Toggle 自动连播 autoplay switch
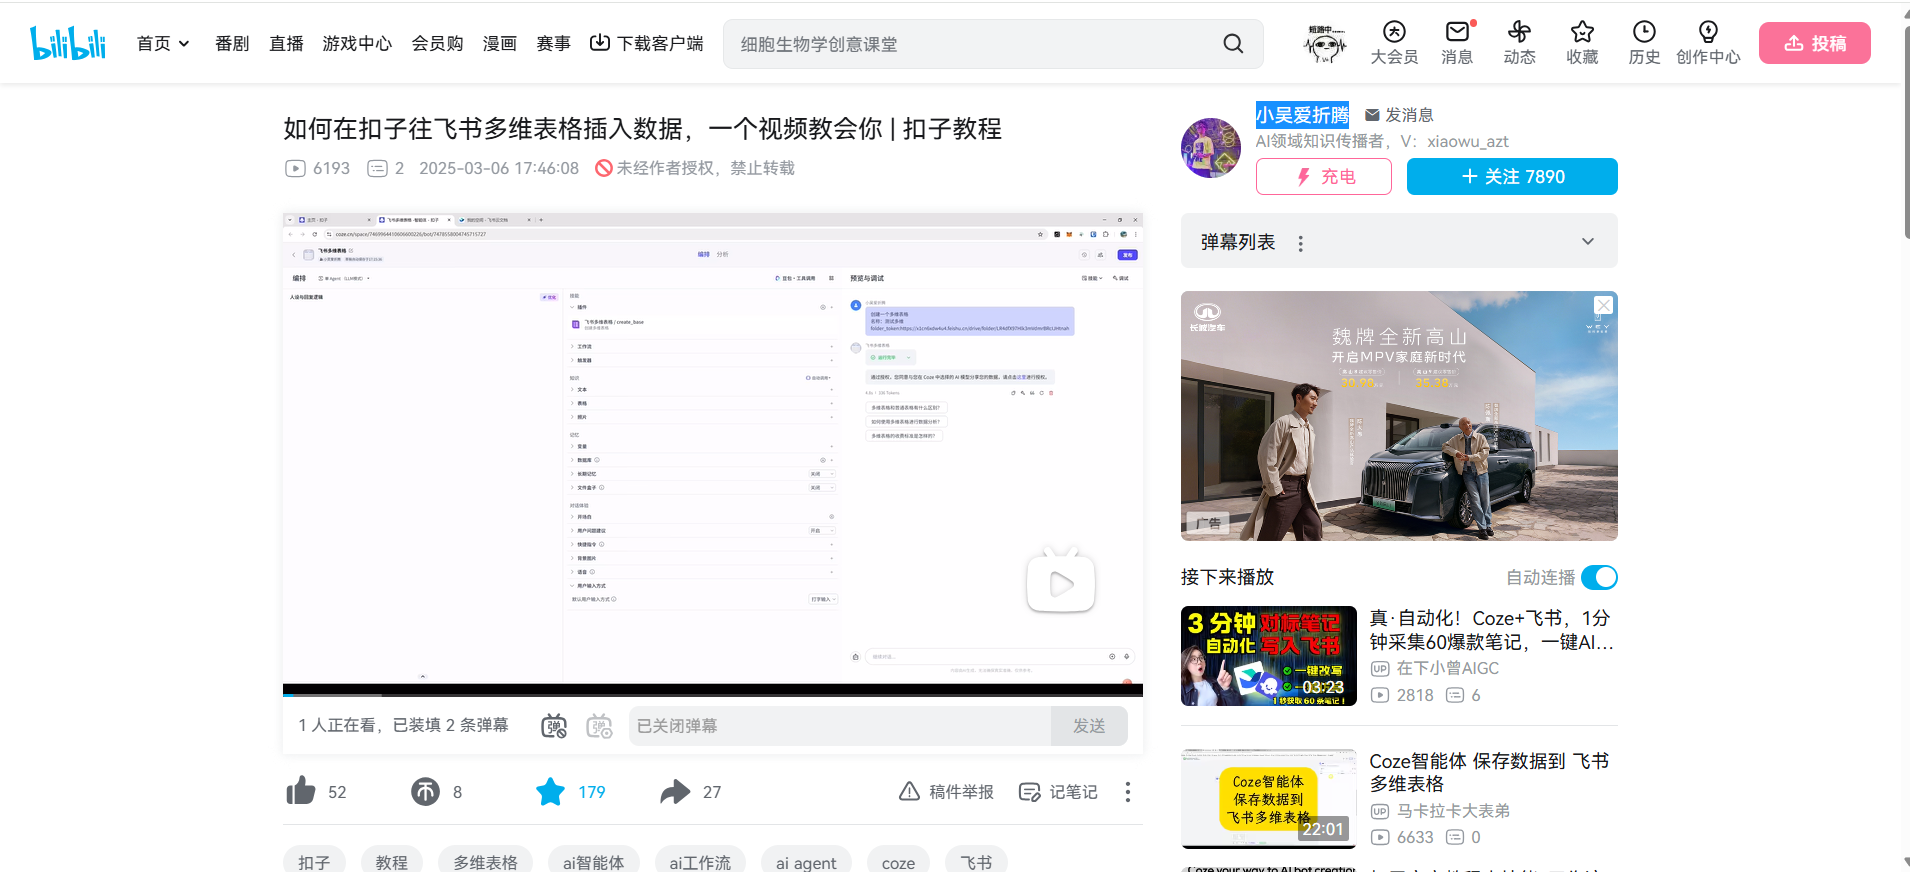 (1599, 577)
